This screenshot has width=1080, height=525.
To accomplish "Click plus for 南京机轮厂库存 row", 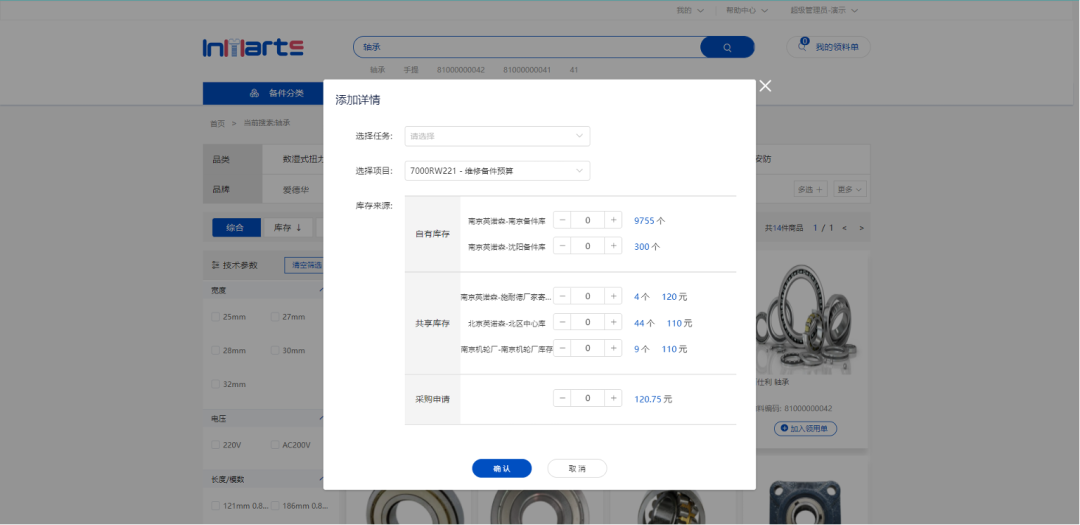I will pyautogui.click(x=613, y=348).
